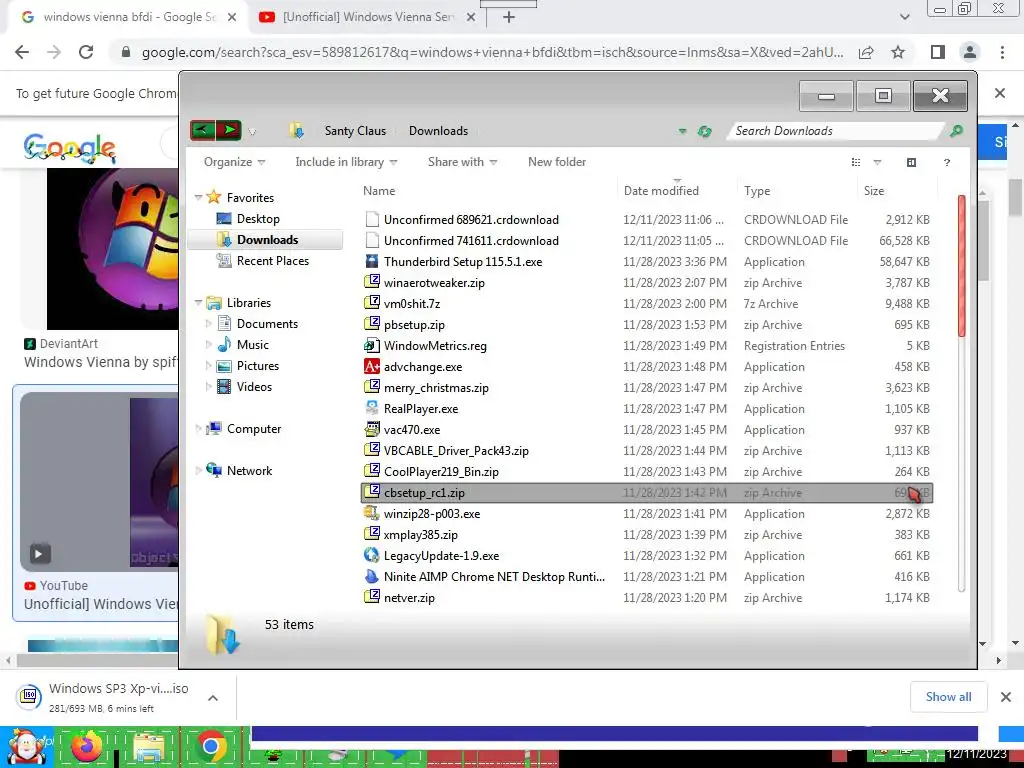Select Videos library
Image resolution: width=1024 pixels, height=768 pixels.
click(x=254, y=387)
